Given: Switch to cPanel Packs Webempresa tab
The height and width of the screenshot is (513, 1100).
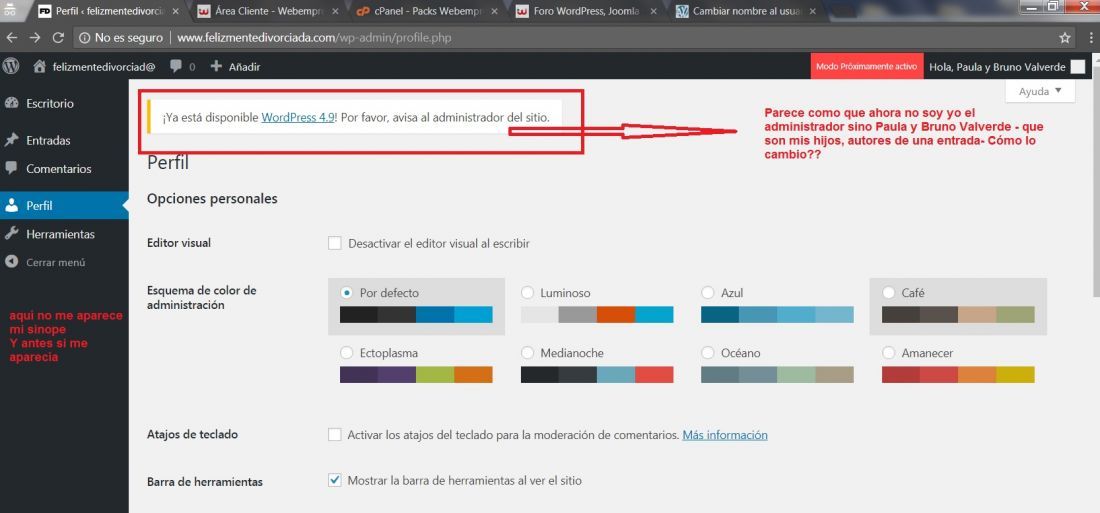Looking at the screenshot, I should click(x=426, y=12).
